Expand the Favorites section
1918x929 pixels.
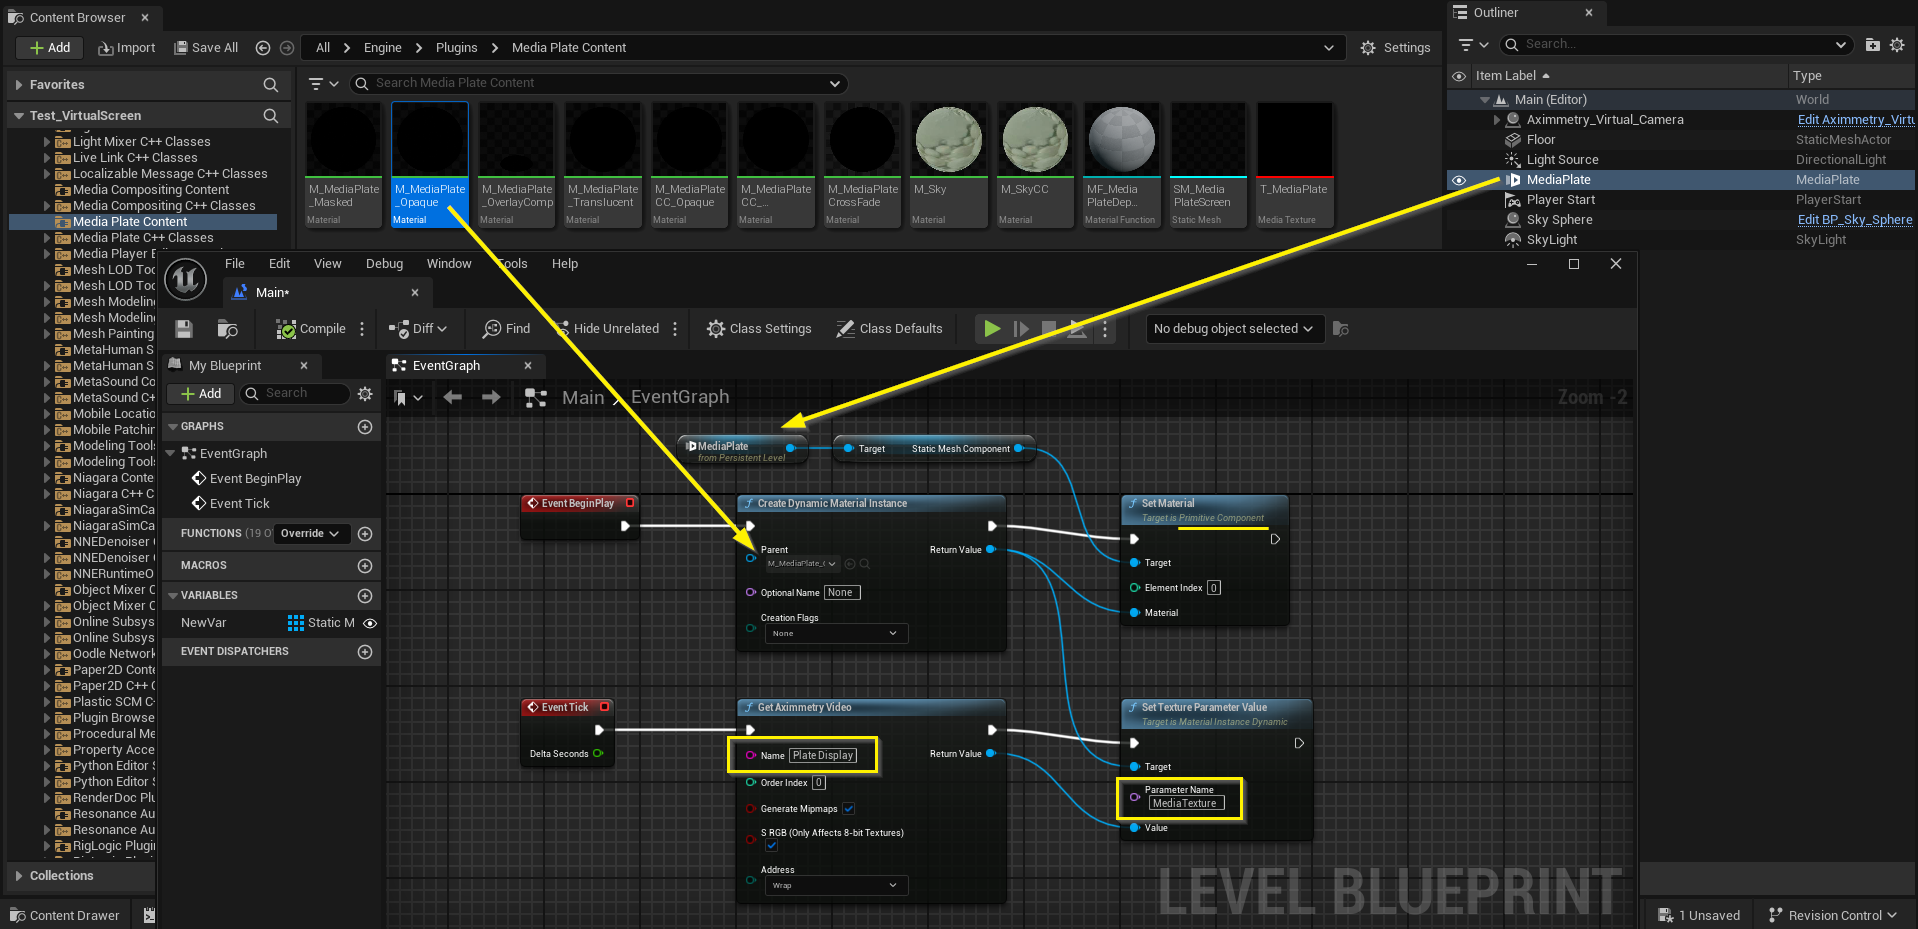pyautogui.click(x=19, y=85)
